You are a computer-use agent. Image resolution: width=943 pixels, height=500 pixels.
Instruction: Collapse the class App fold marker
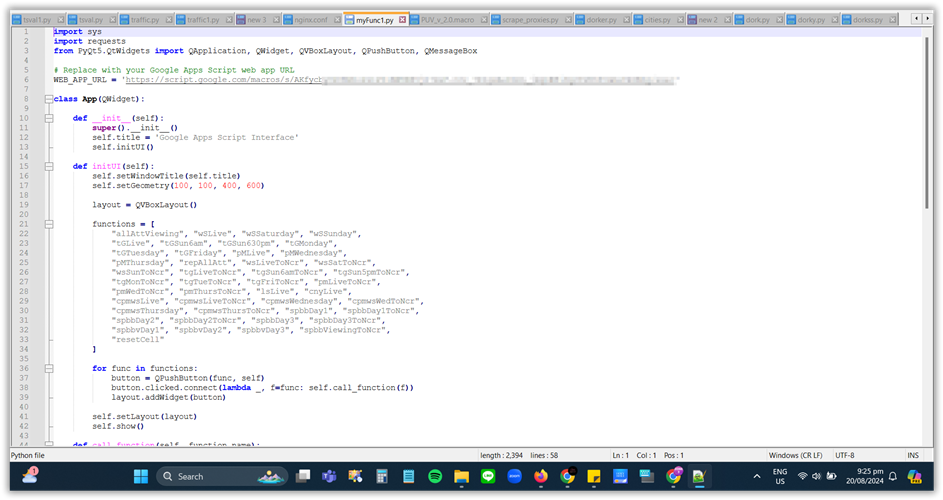(x=49, y=99)
